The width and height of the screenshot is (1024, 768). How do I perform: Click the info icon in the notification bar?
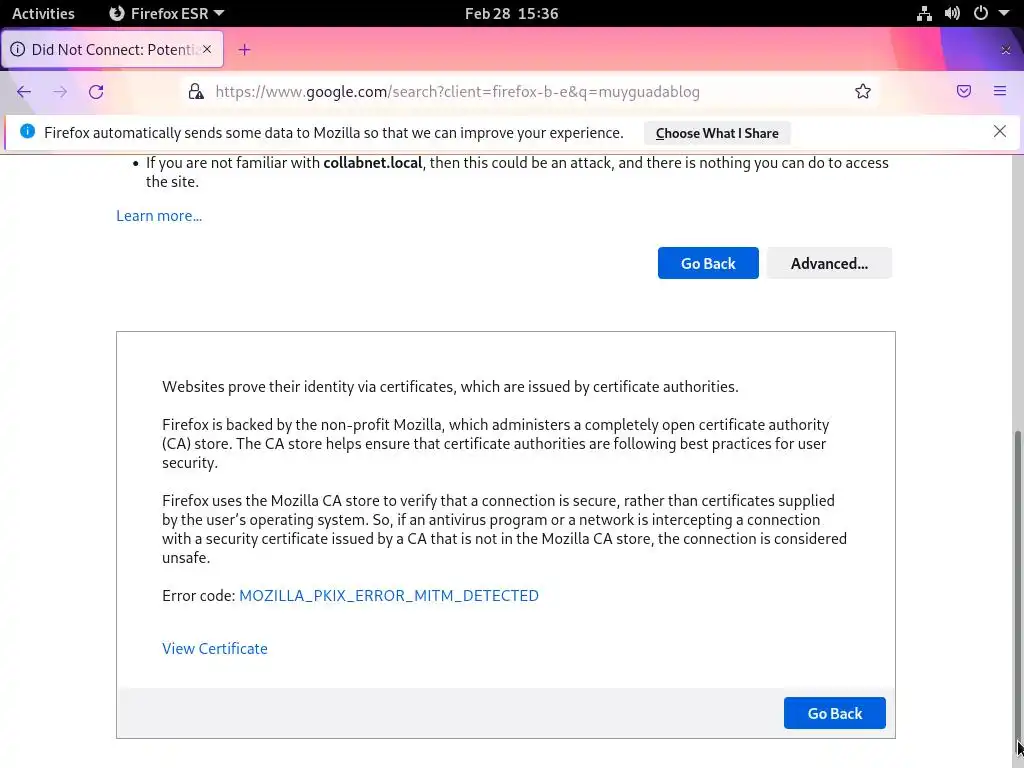click(27, 131)
